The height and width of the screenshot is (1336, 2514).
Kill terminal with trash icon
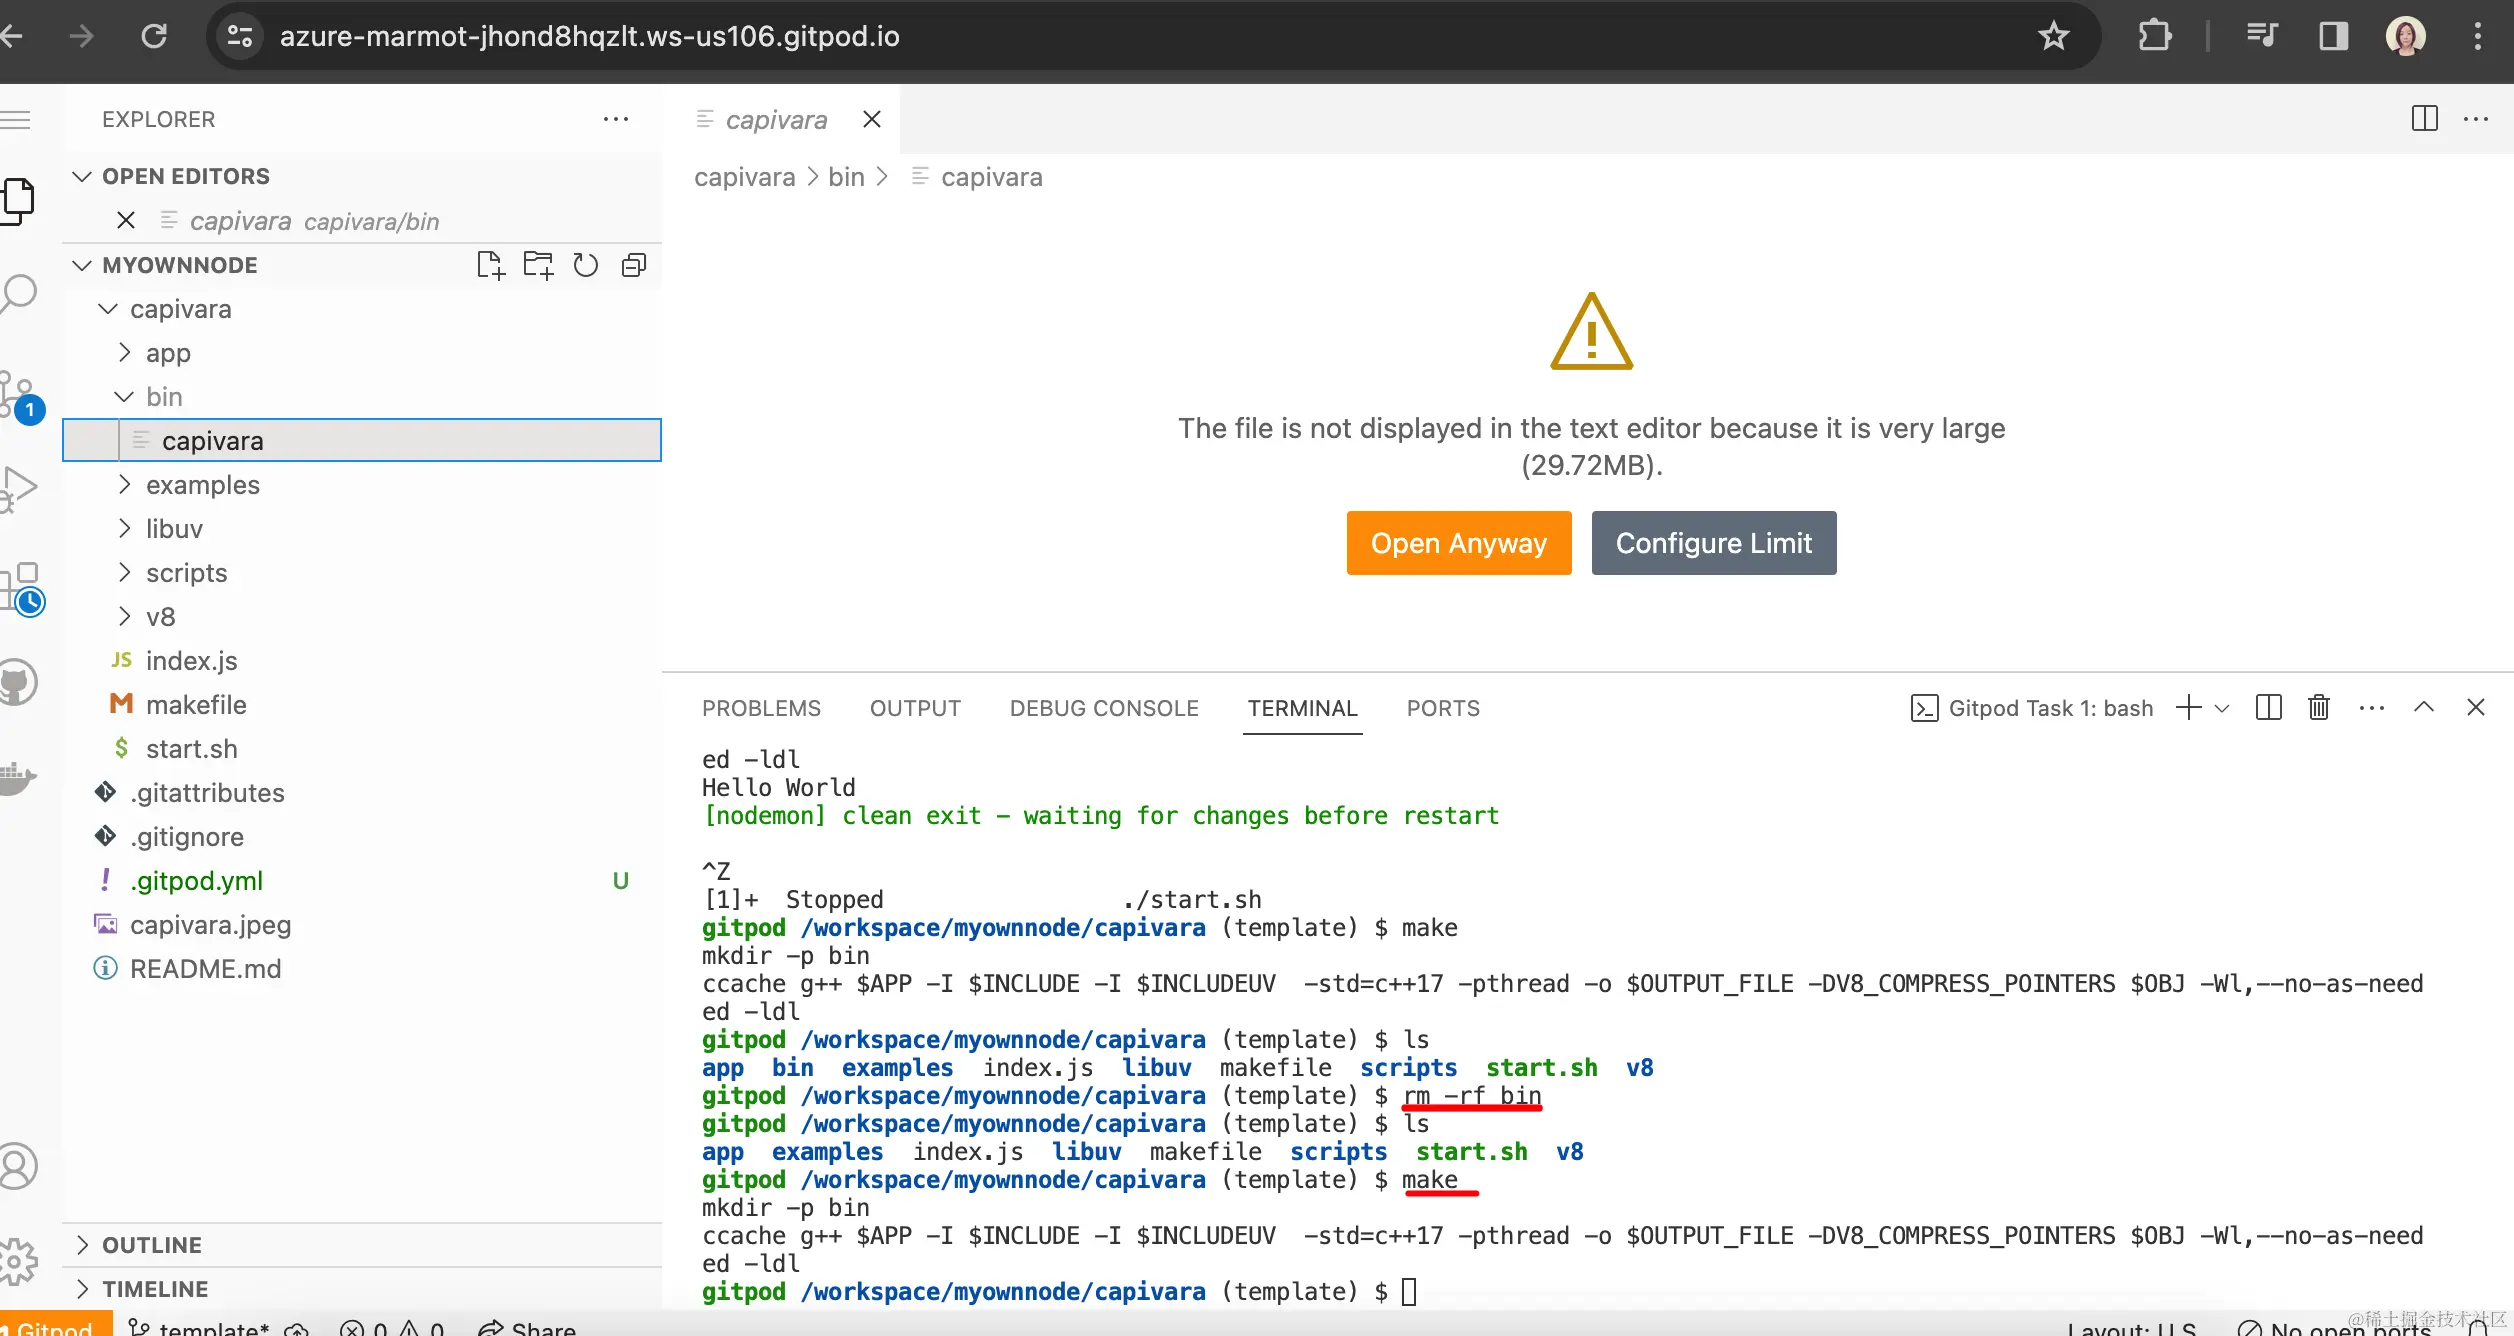[2319, 708]
